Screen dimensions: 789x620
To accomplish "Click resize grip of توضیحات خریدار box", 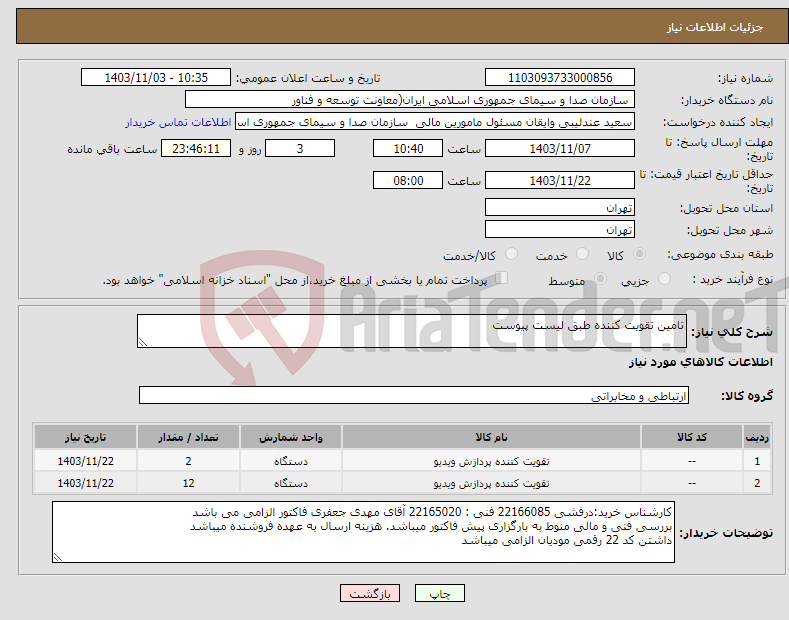I will 58,557.
